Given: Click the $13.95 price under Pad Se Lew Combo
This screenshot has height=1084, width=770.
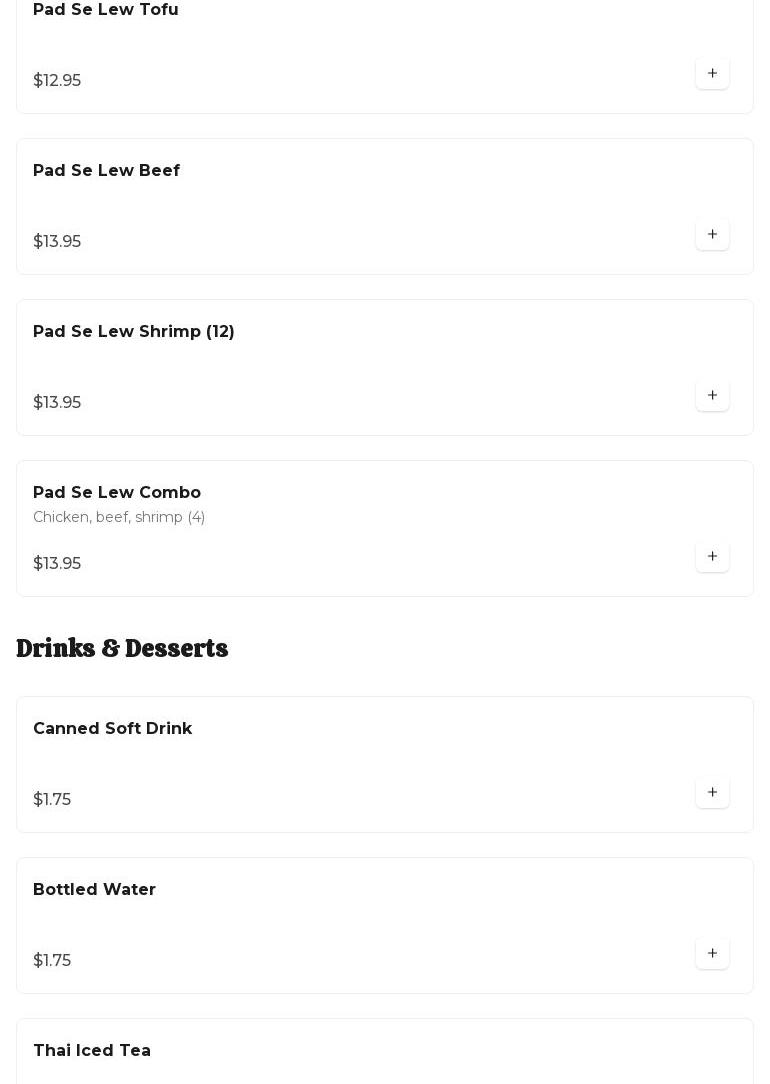Looking at the screenshot, I should pos(57,564).
